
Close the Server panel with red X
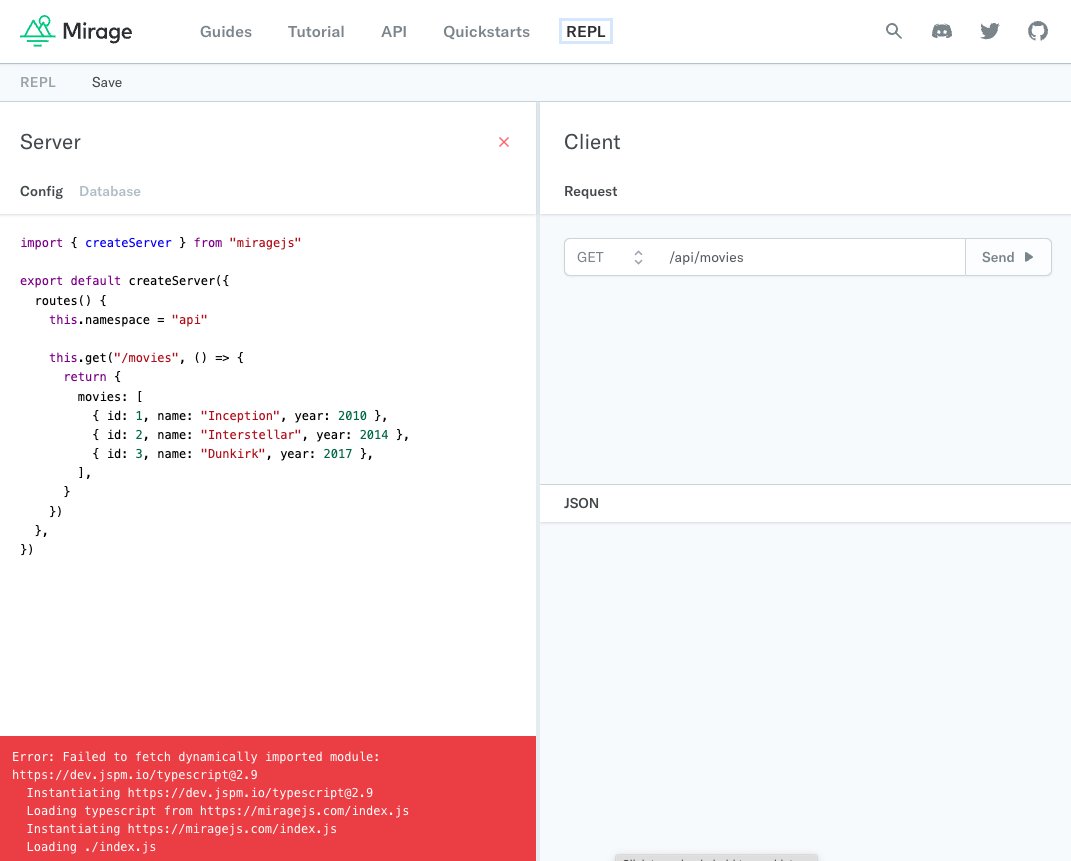504,142
